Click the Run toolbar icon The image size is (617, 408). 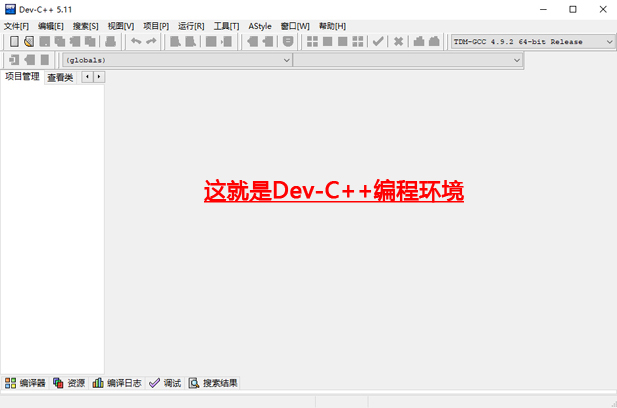pos(327,41)
